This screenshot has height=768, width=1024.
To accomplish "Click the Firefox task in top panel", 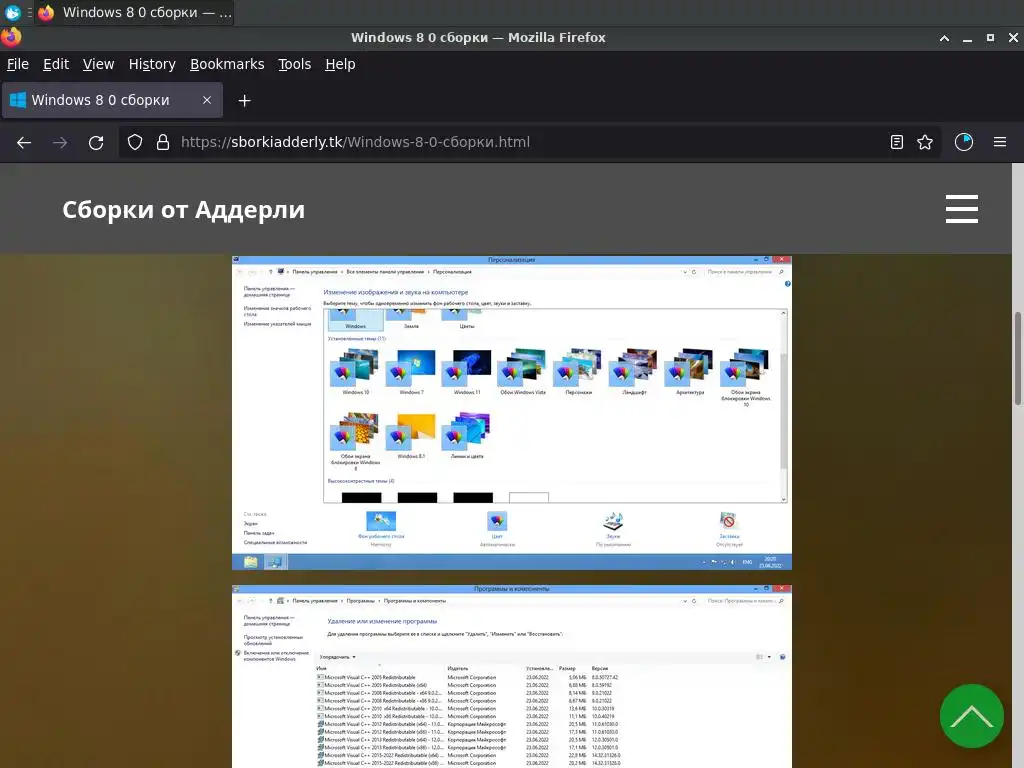I will (x=135, y=12).
